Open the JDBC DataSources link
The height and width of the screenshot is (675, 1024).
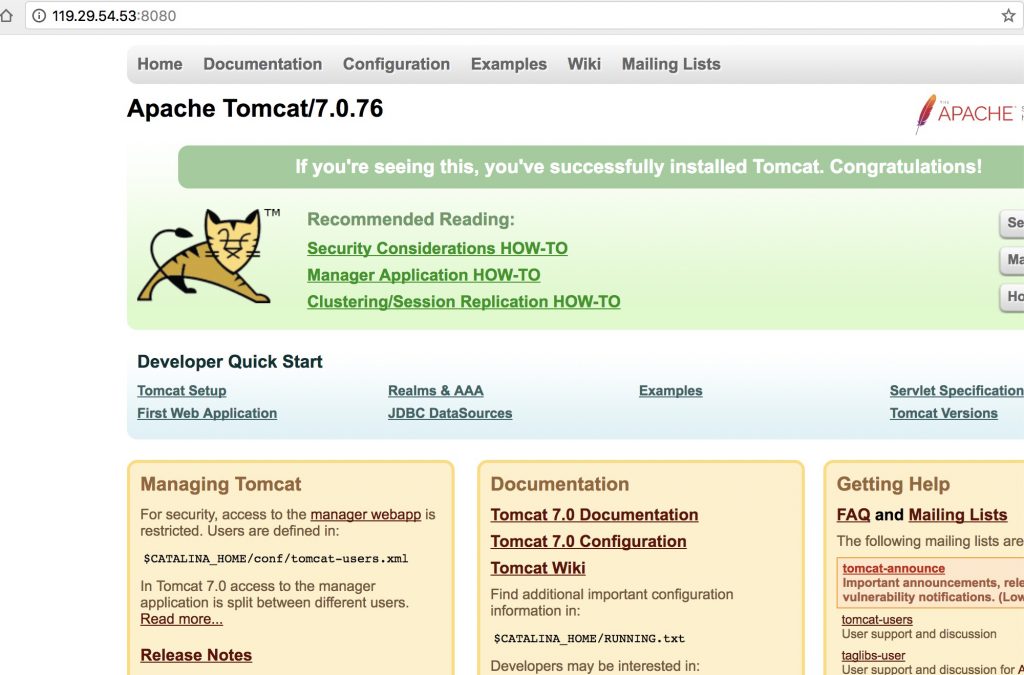click(x=450, y=413)
